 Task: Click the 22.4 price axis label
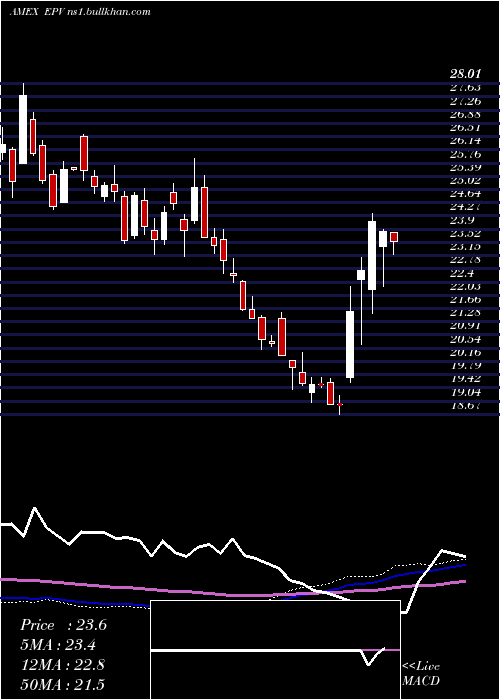pos(460,273)
